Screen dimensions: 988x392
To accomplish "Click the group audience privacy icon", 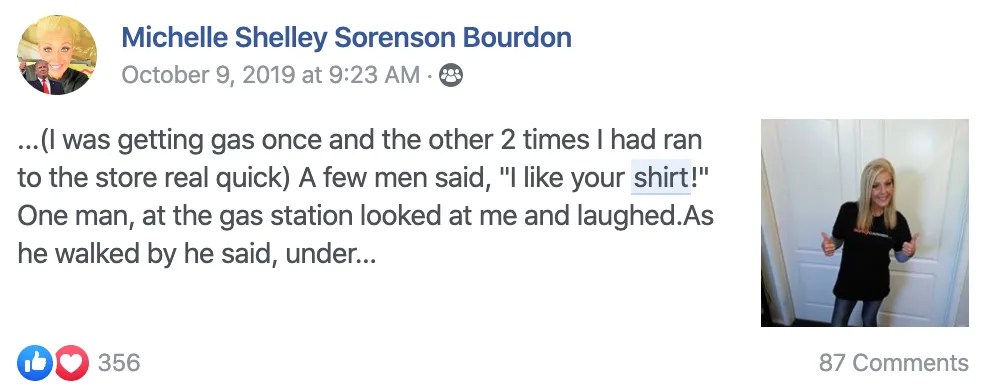I will [451, 76].
